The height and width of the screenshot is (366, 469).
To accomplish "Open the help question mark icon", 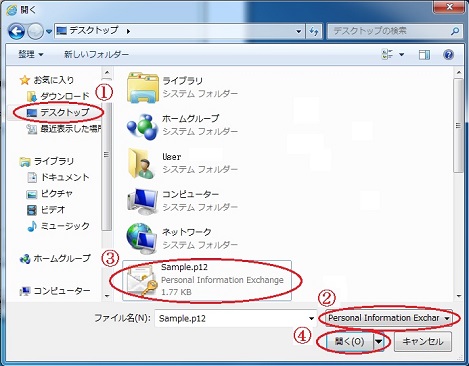I will point(449,54).
